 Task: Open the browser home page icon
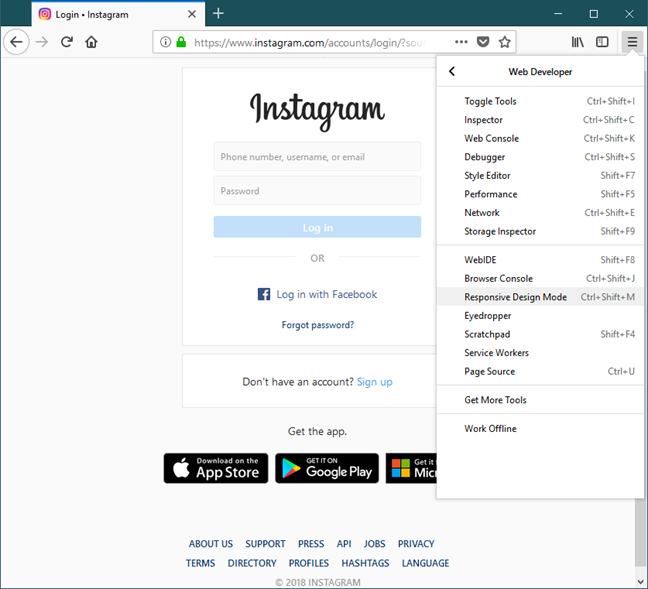pyautogui.click(x=91, y=42)
